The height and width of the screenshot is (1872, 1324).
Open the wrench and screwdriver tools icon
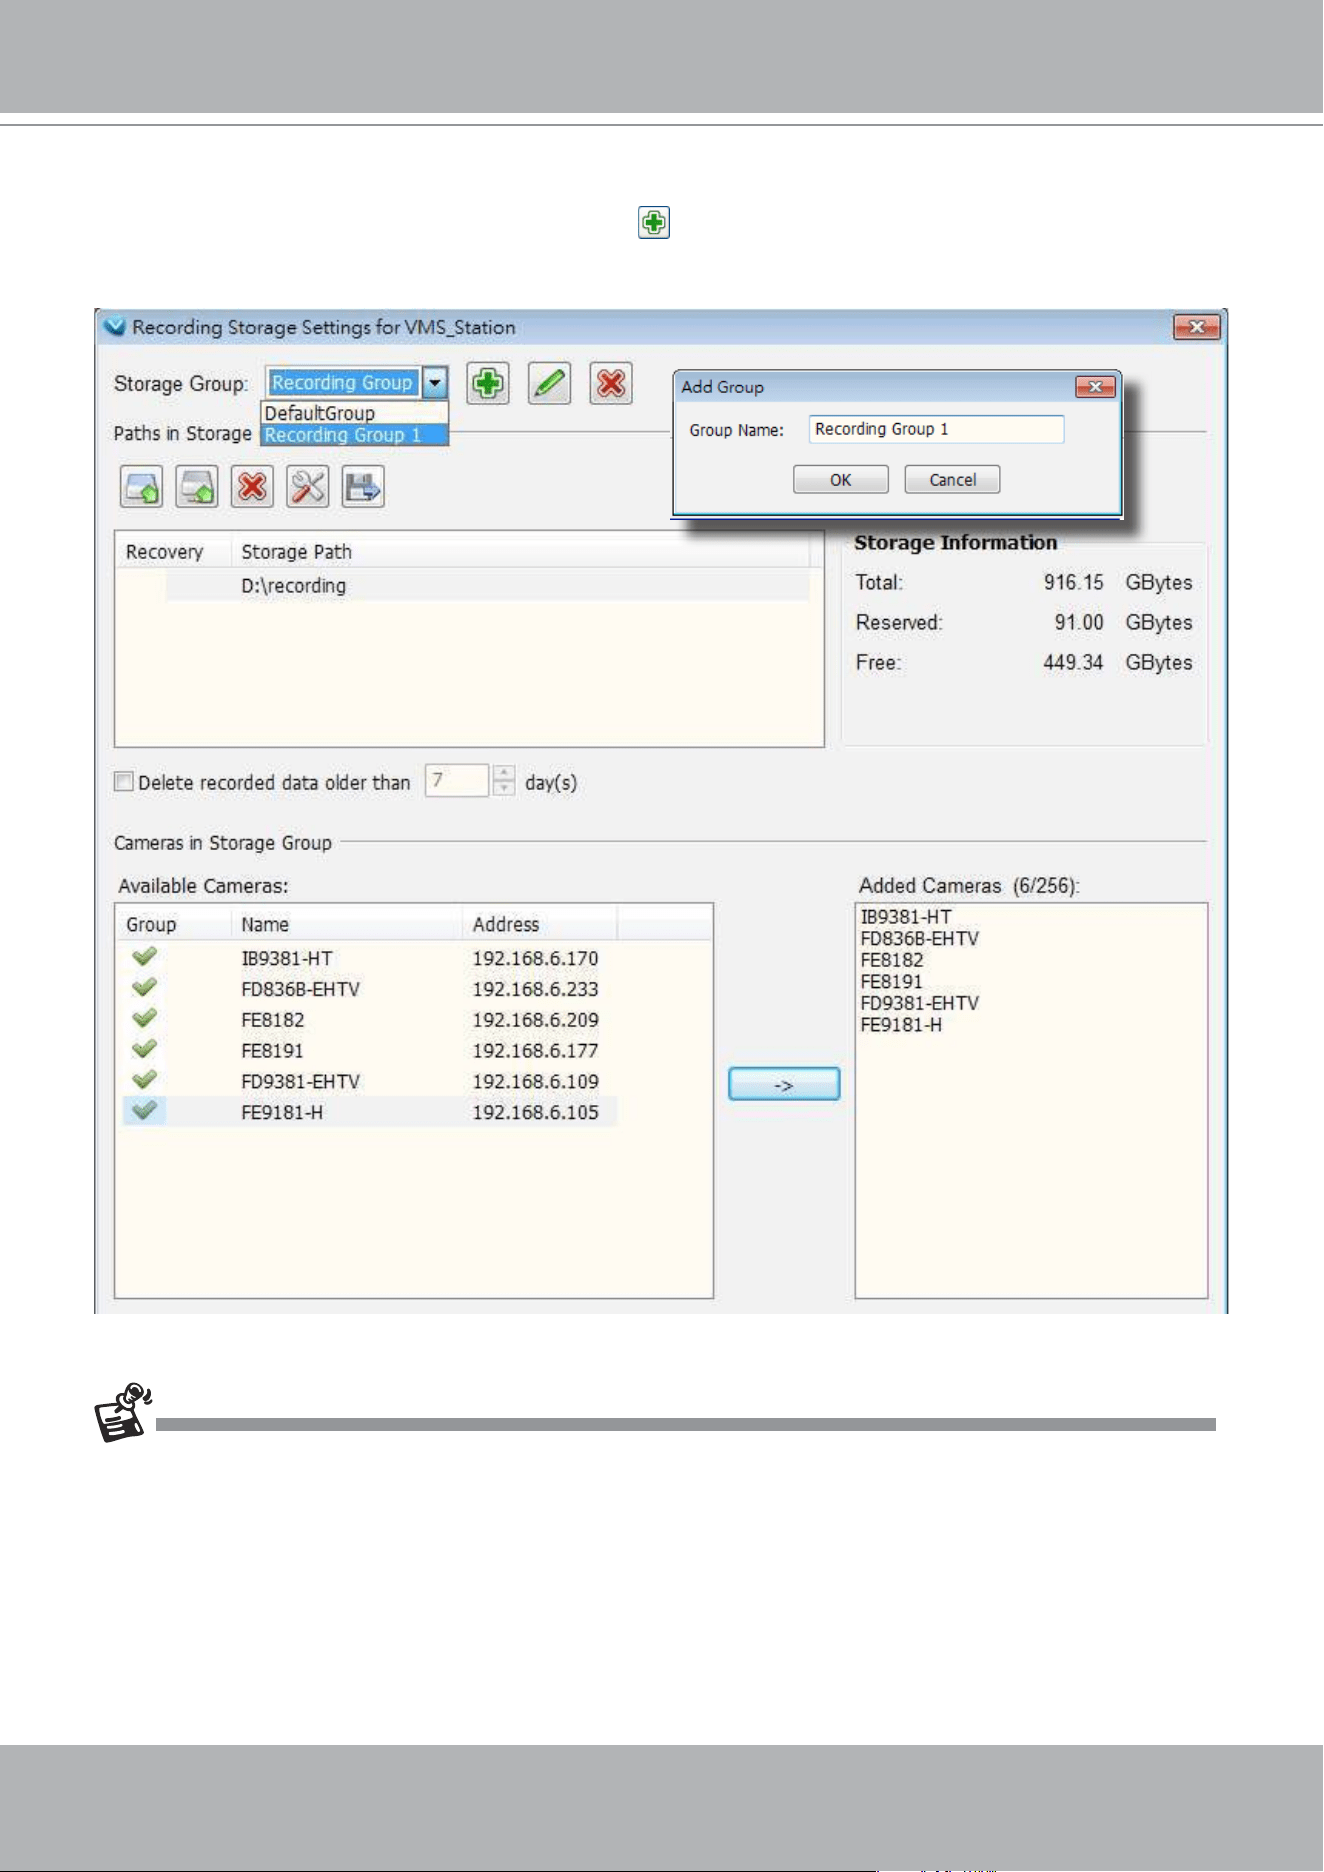pos(308,487)
